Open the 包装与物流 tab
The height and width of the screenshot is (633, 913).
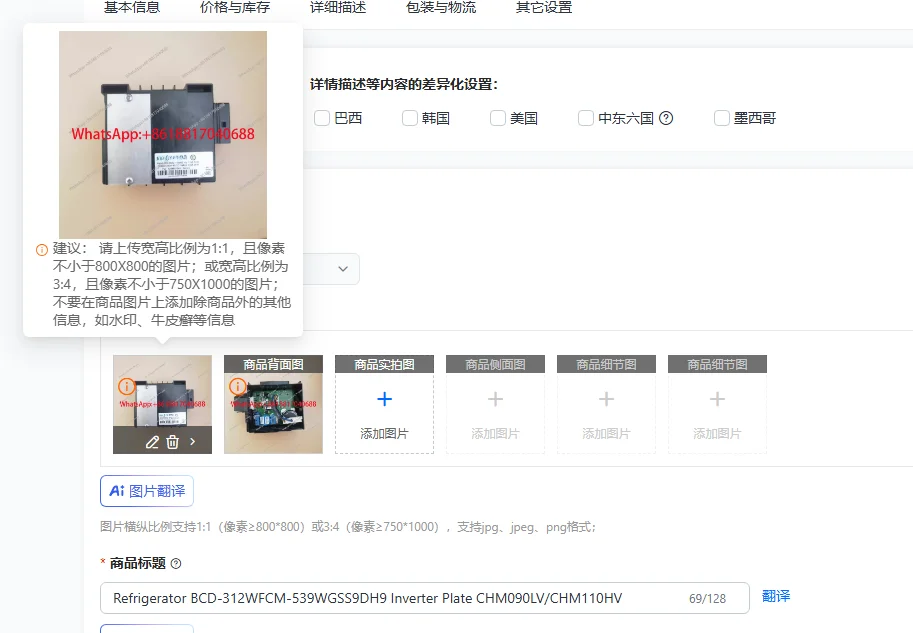tap(440, 7)
